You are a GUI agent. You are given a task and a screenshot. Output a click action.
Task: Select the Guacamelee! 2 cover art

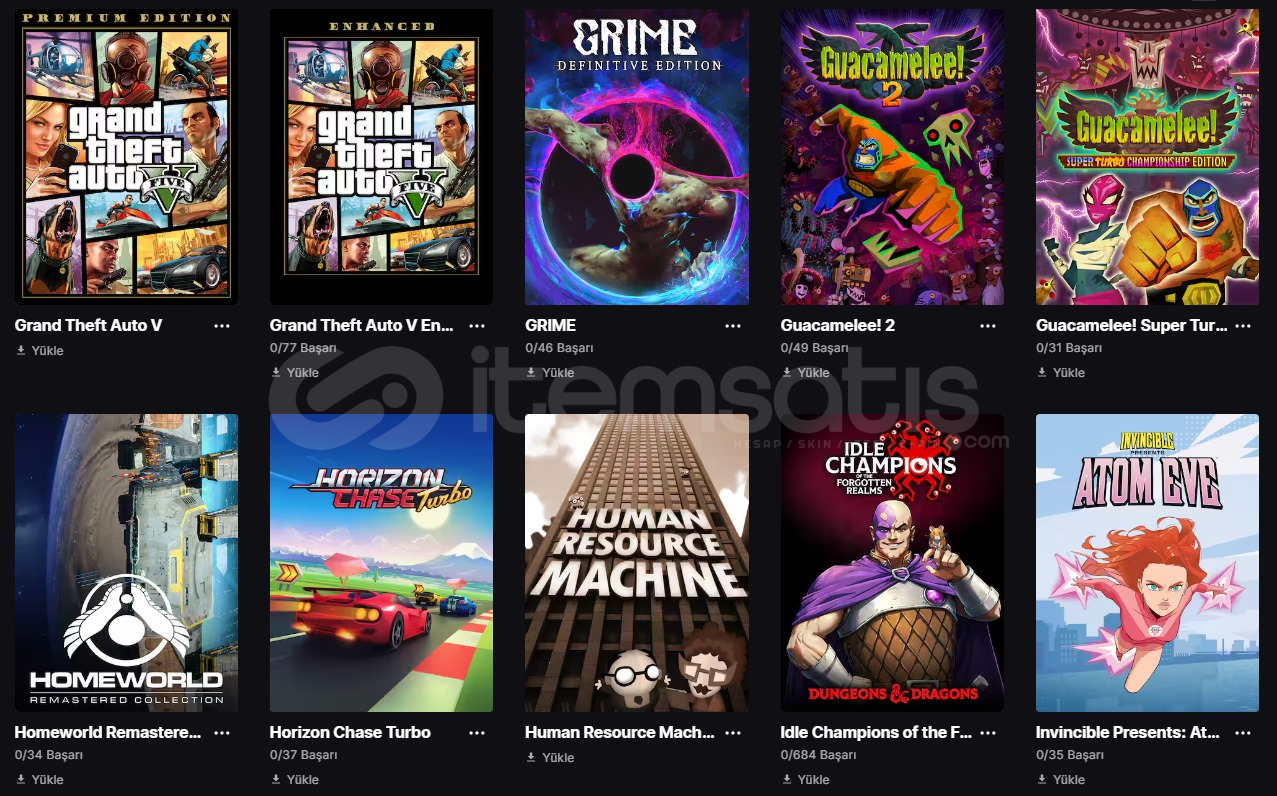coord(892,157)
